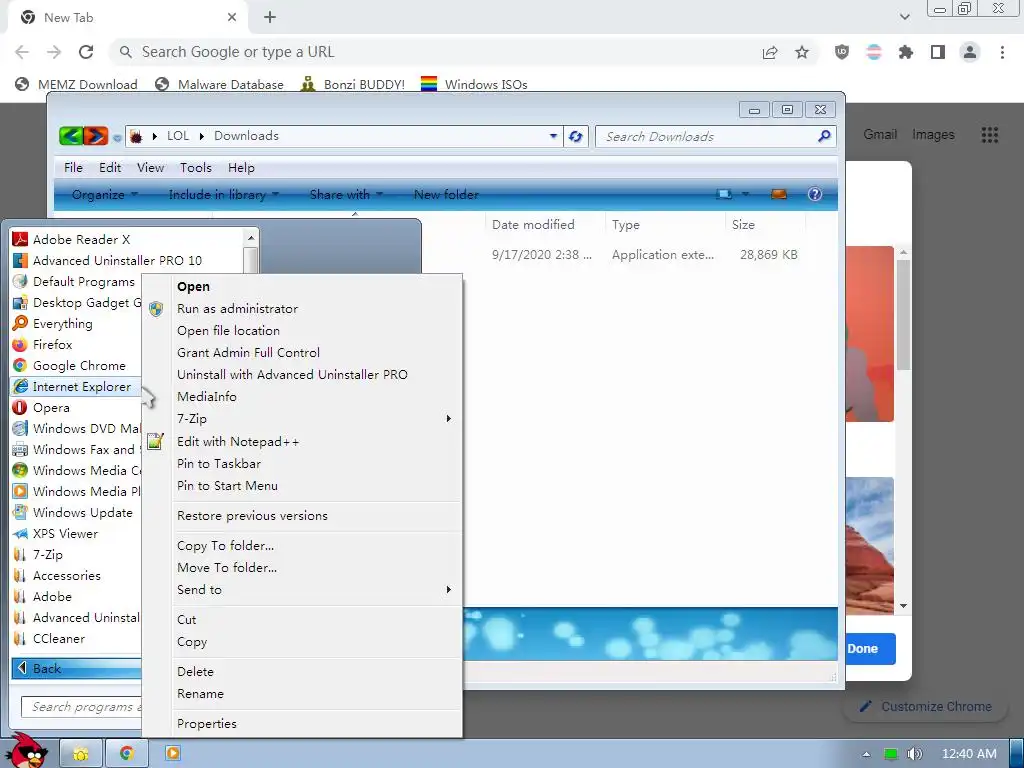Image resolution: width=1024 pixels, height=768 pixels.
Task: Show hidden tray icons arrow
Action: pos(866,754)
